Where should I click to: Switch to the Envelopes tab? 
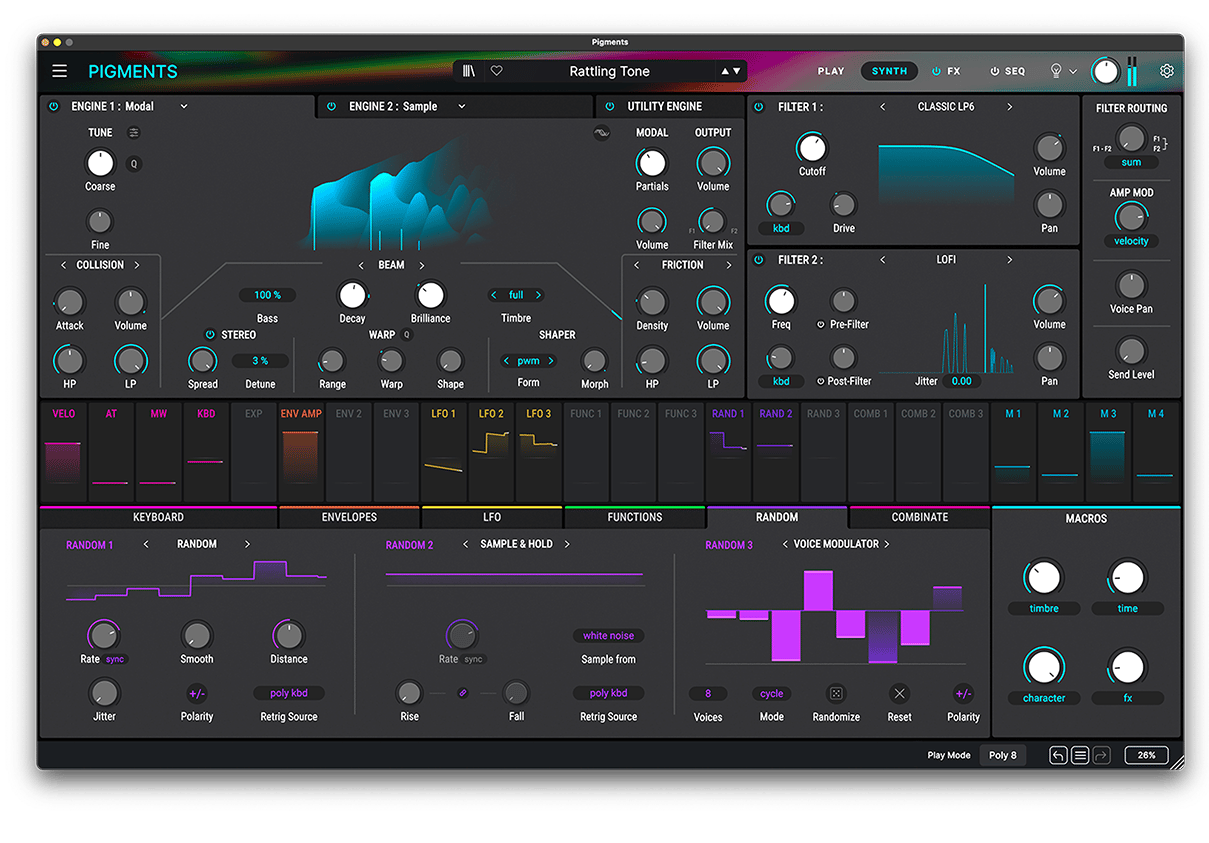(x=349, y=517)
